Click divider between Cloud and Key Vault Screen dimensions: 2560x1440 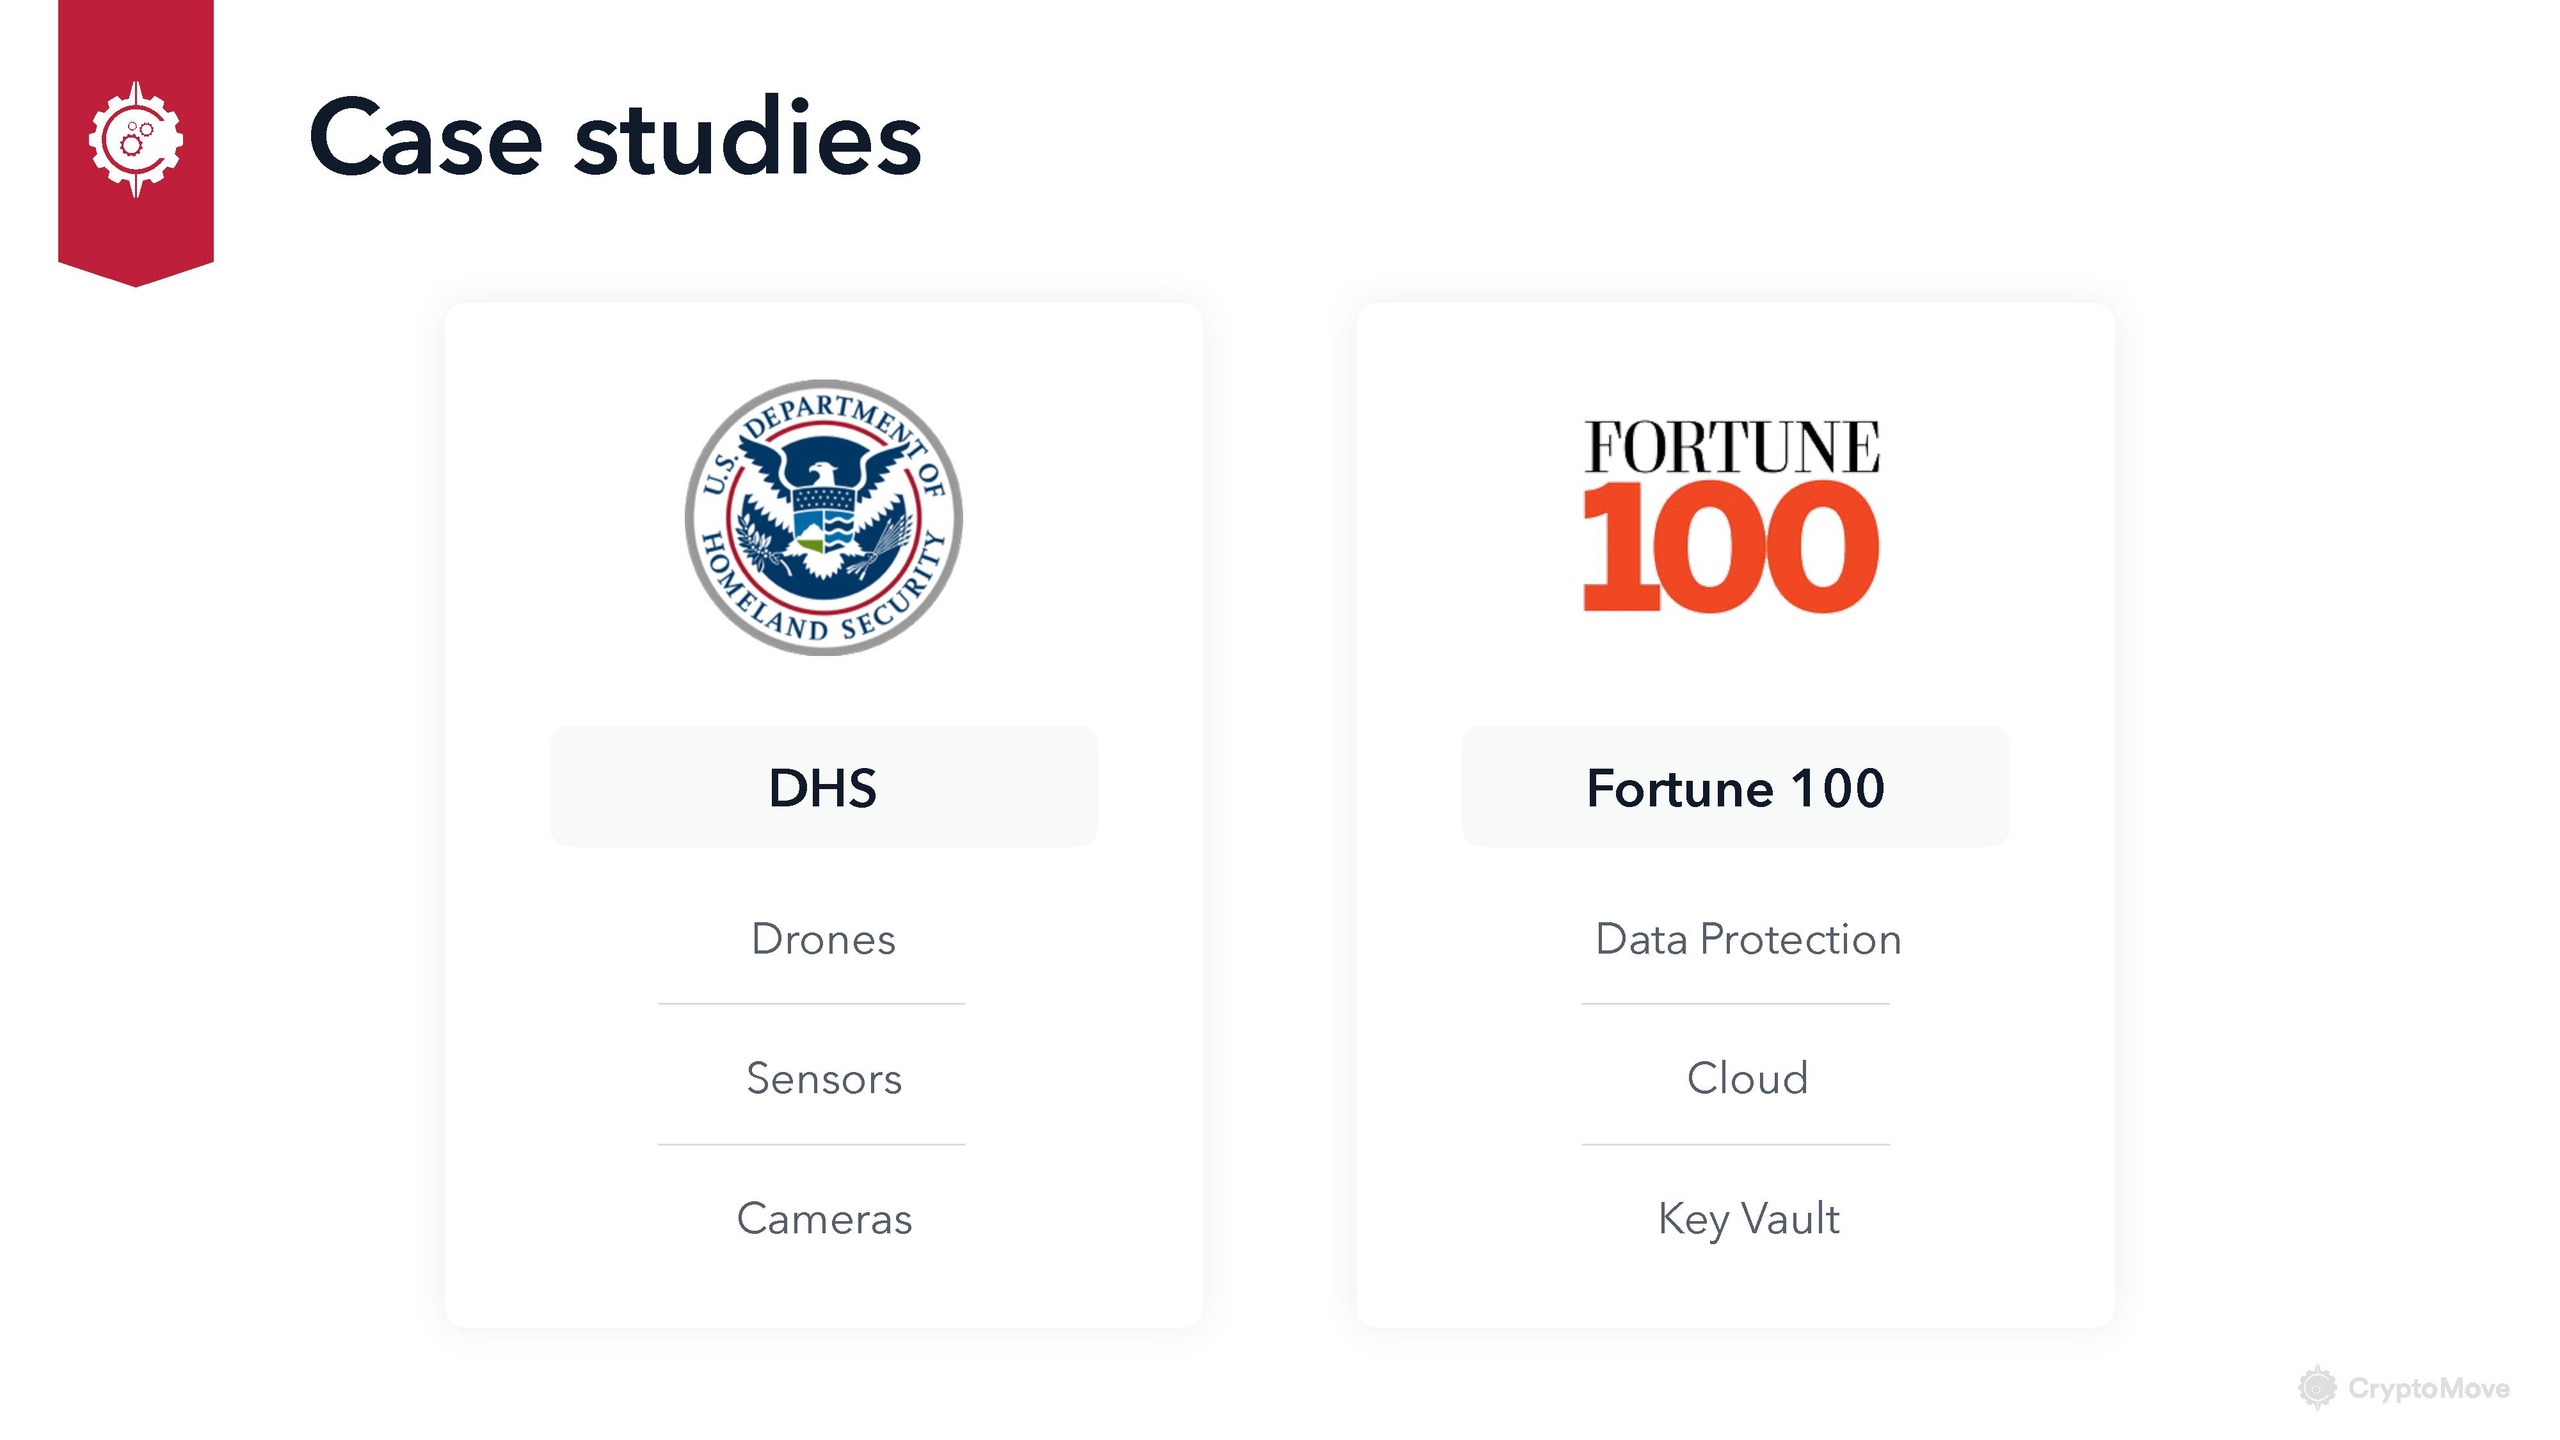pyautogui.click(x=1735, y=1144)
